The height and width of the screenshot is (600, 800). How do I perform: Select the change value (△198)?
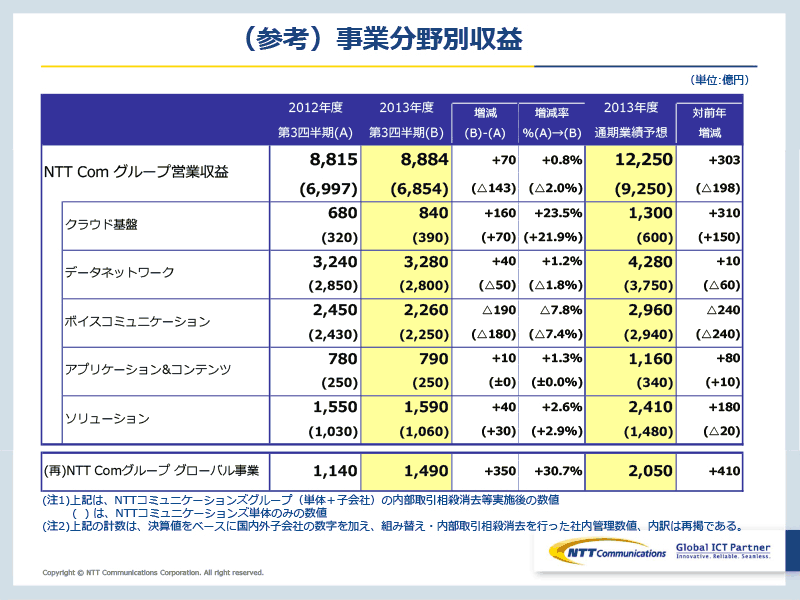click(x=718, y=188)
